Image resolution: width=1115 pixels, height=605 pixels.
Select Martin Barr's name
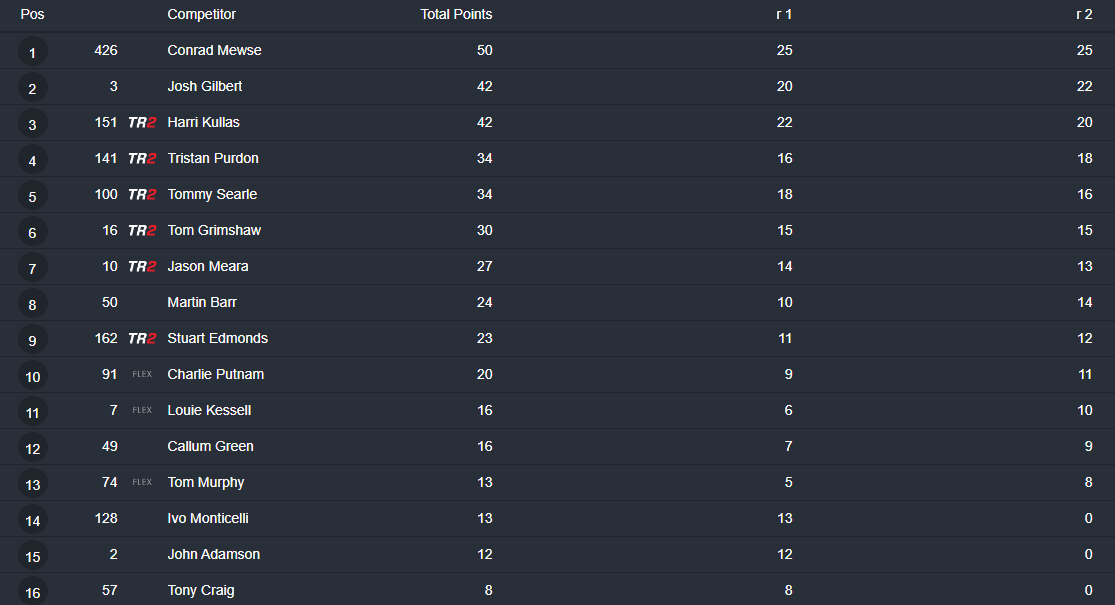click(202, 302)
